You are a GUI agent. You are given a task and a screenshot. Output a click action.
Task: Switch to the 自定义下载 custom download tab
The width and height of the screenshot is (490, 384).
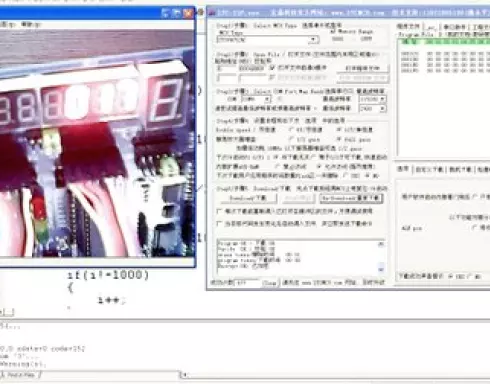(429, 170)
